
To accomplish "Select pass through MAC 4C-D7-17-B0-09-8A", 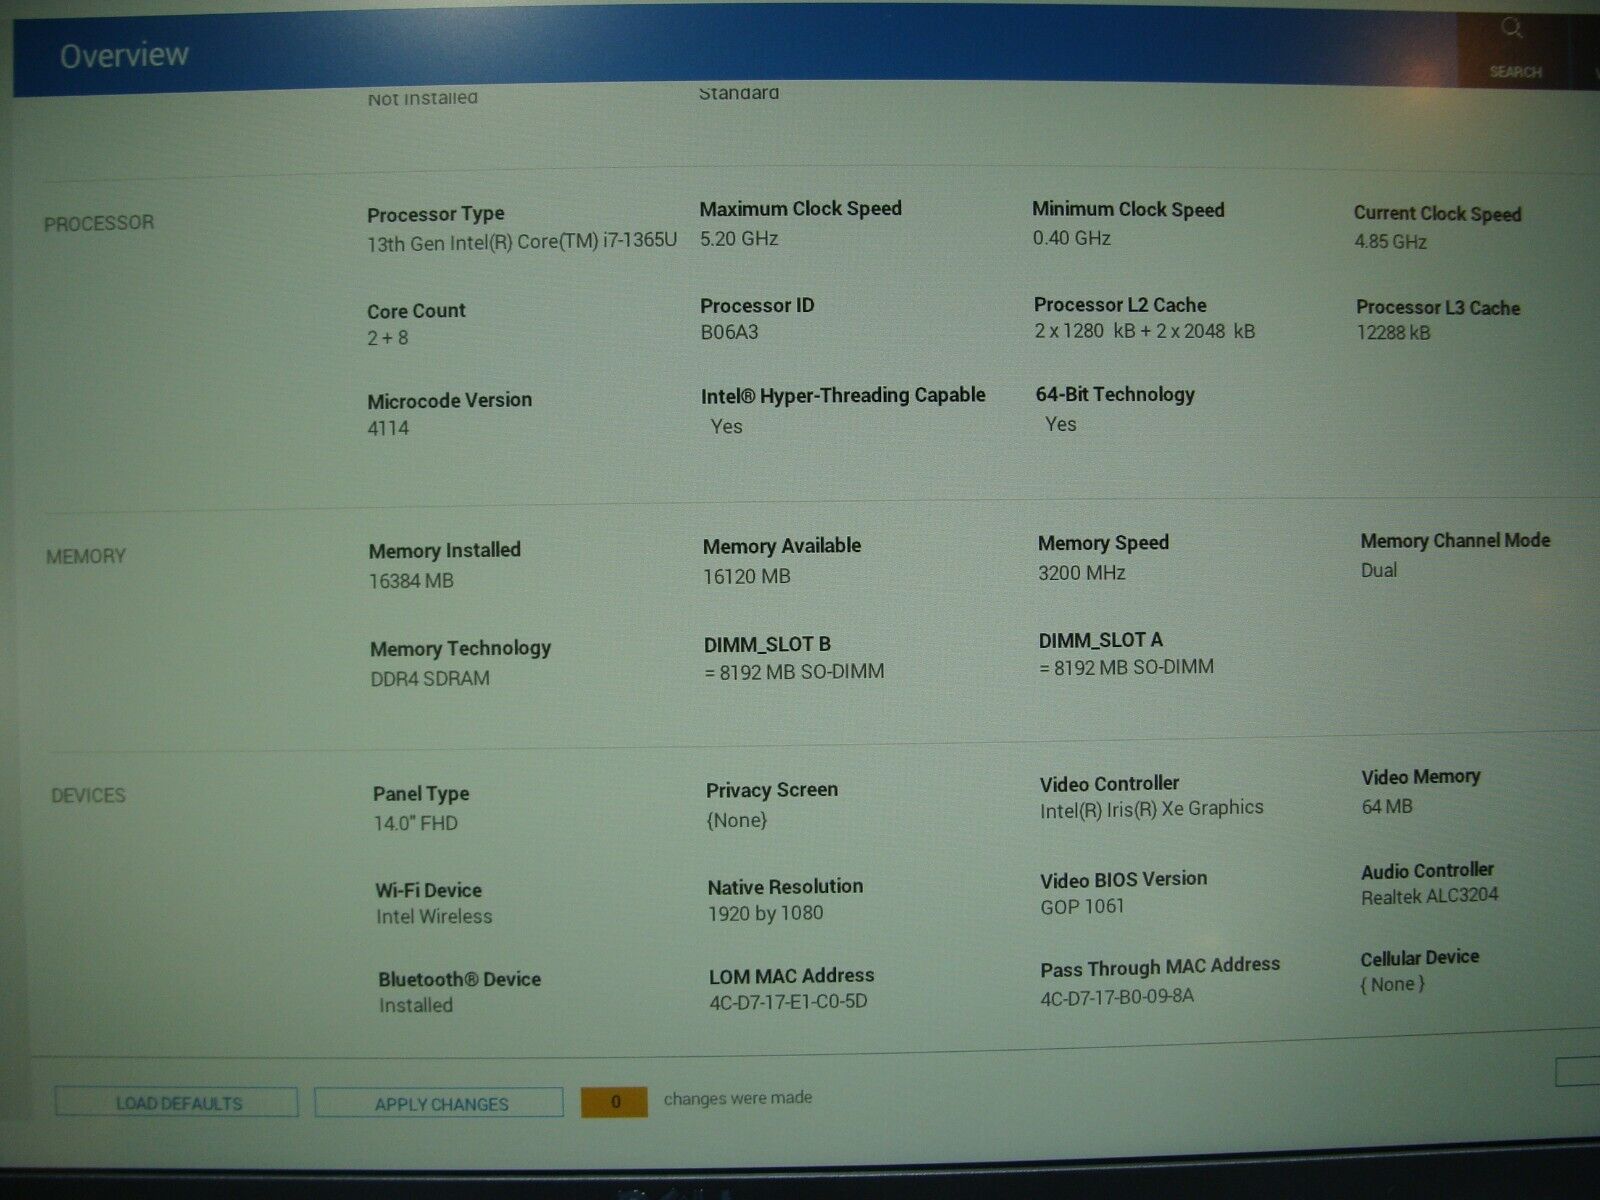I will [1117, 996].
